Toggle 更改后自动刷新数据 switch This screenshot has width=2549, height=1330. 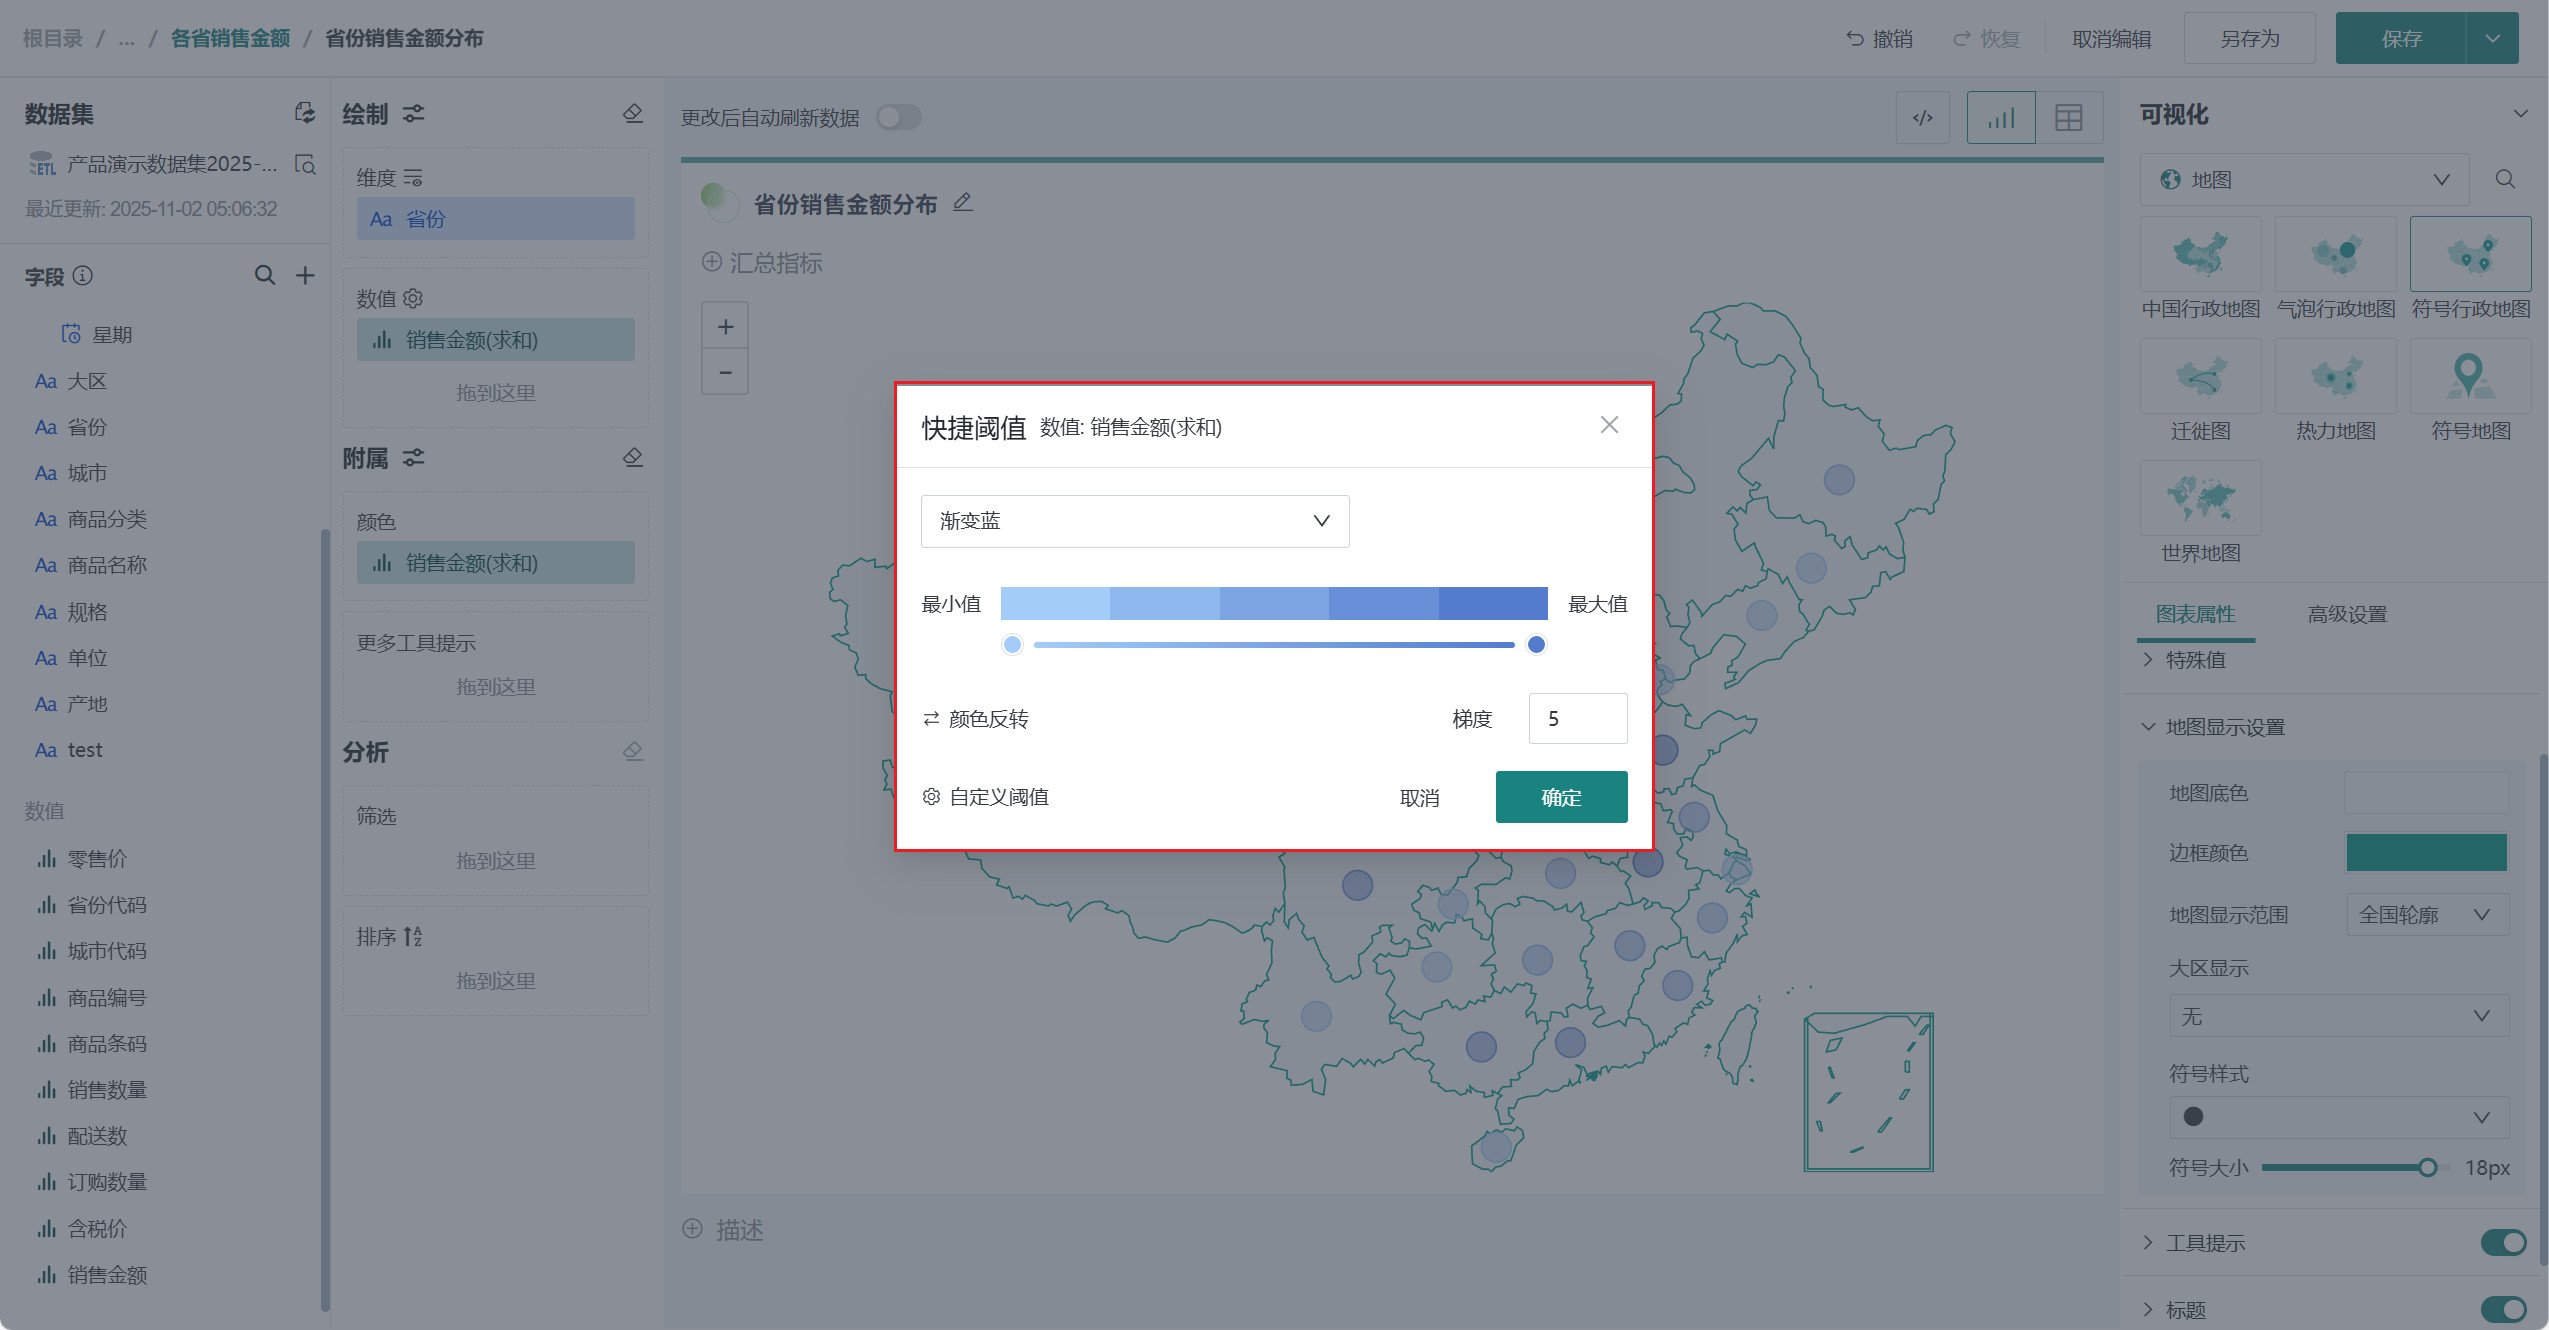click(x=898, y=118)
